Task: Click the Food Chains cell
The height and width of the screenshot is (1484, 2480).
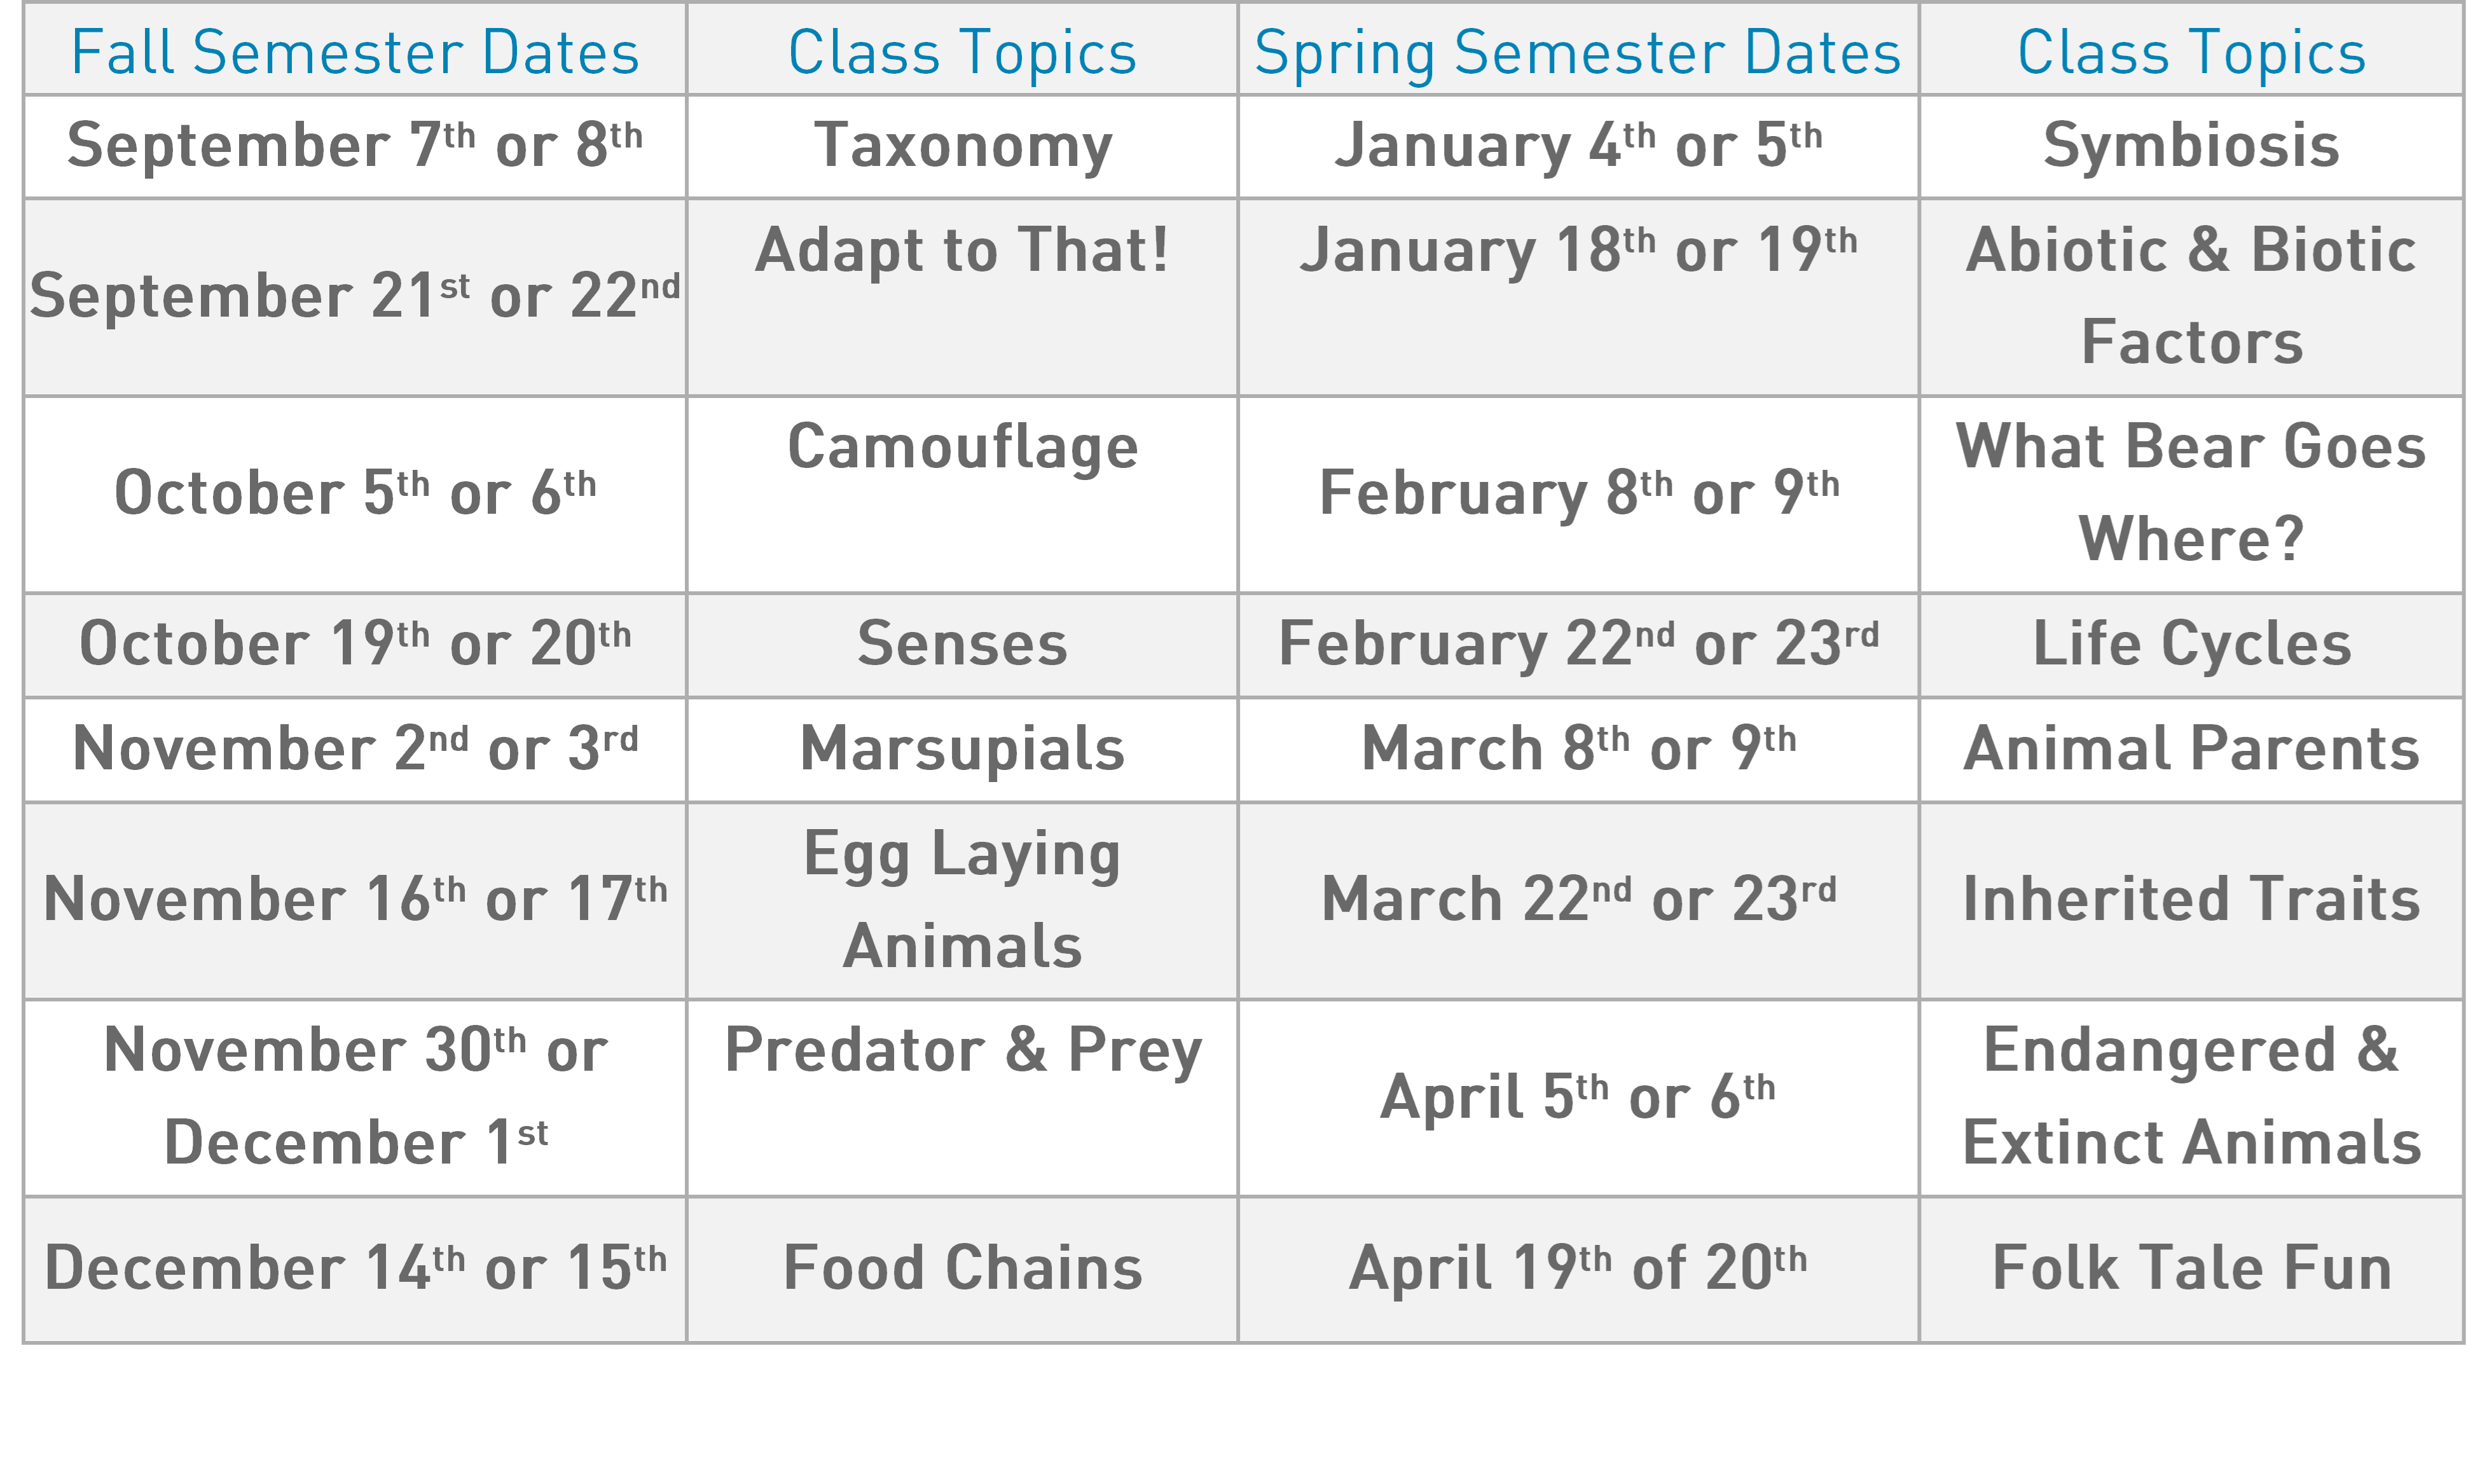Action: [962, 1270]
